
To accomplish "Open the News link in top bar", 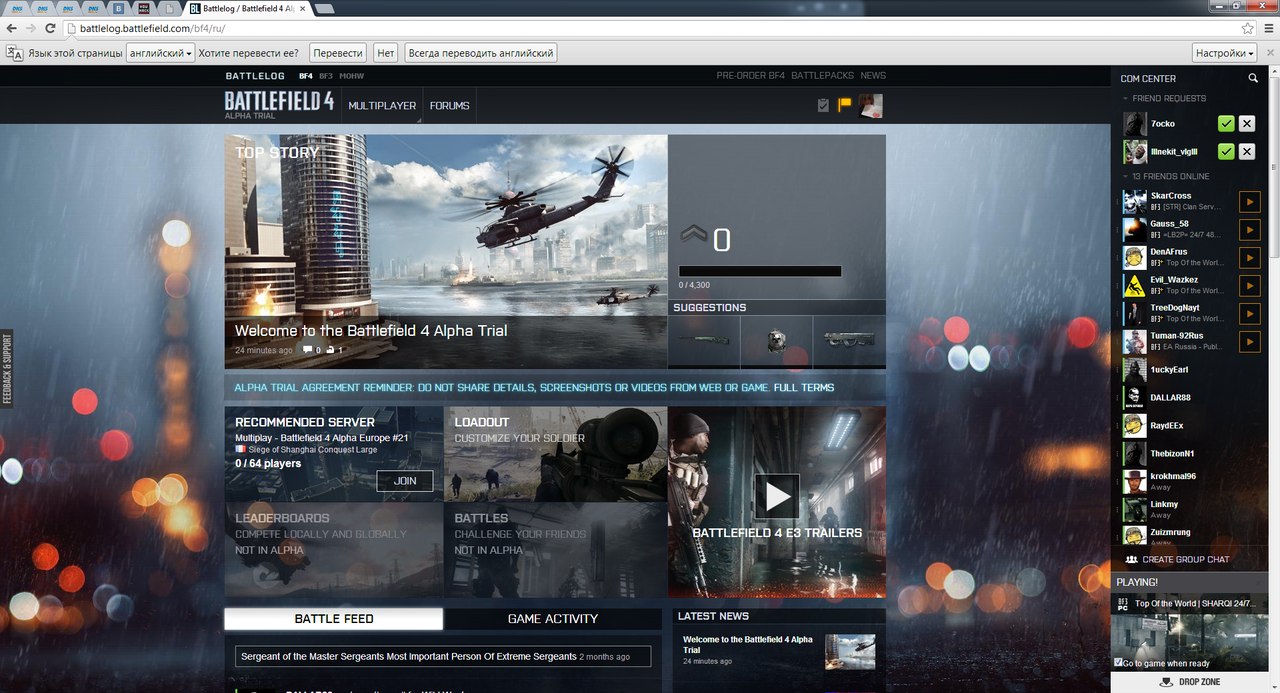I will (873, 76).
